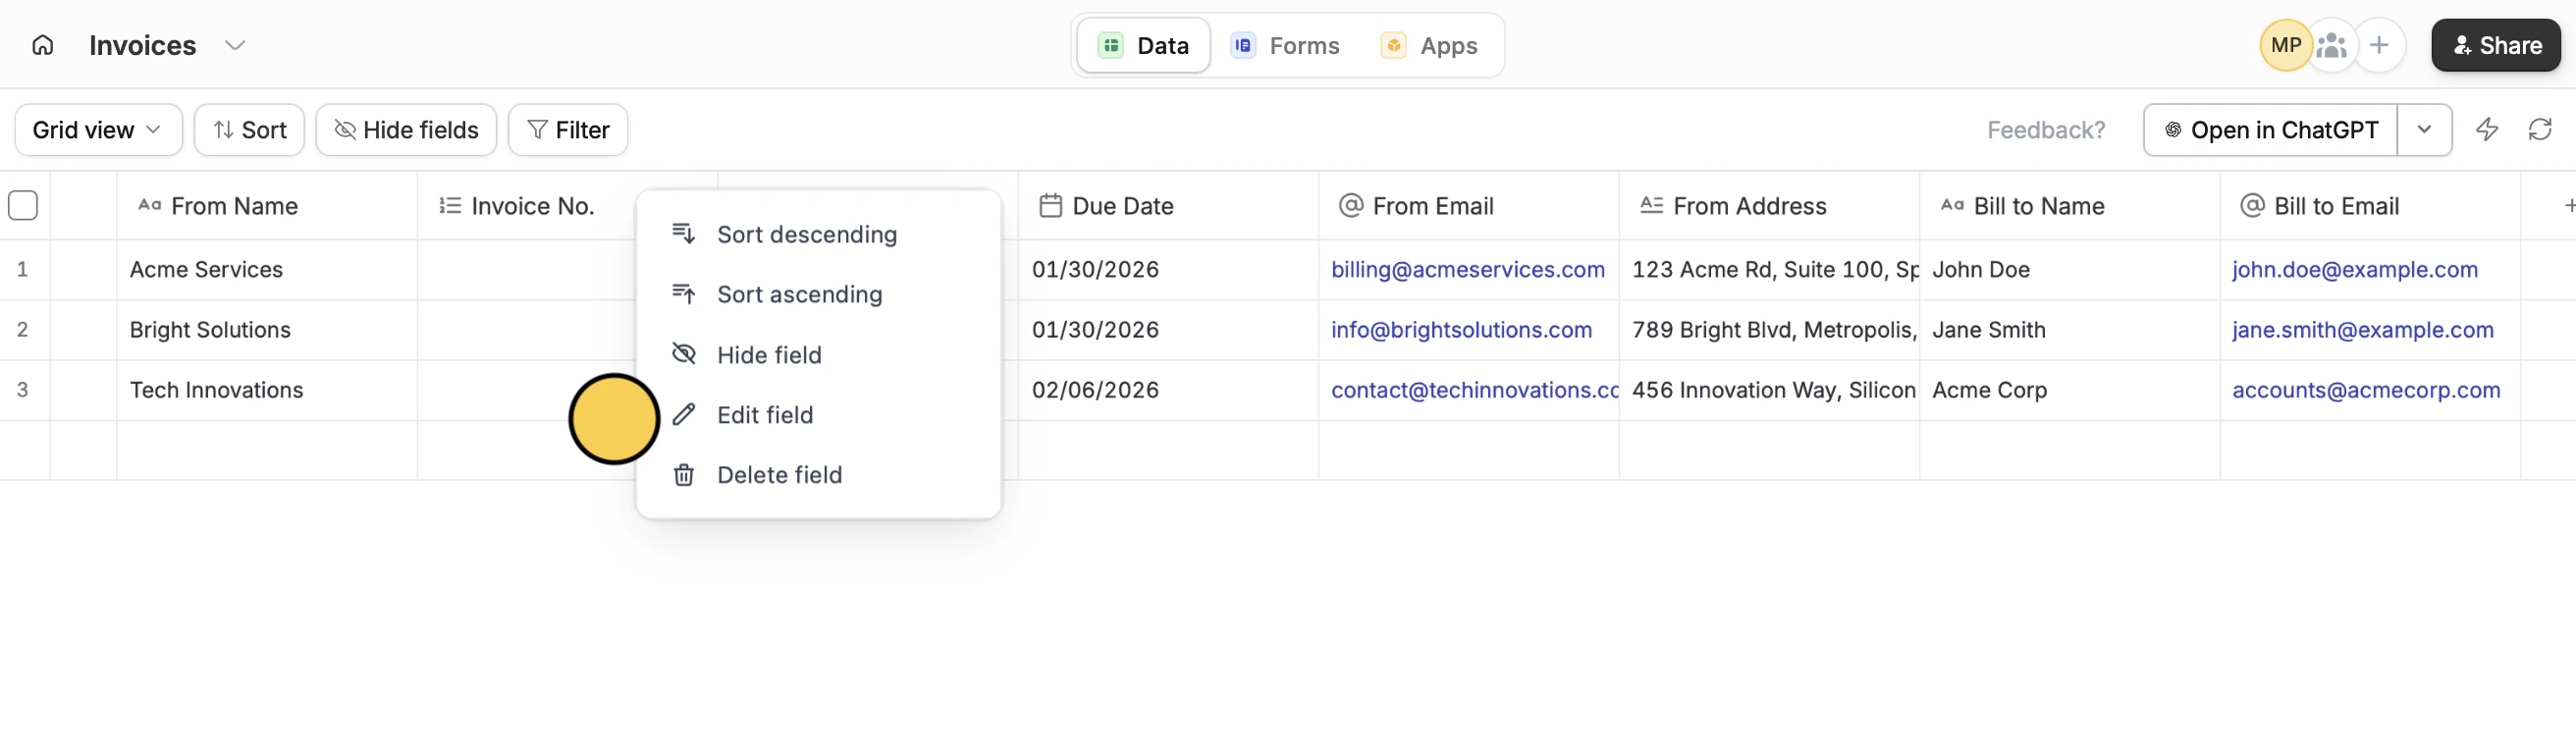The height and width of the screenshot is (734, 2576).
Task: Select the John Doe cell
Action: point(2069,270)
